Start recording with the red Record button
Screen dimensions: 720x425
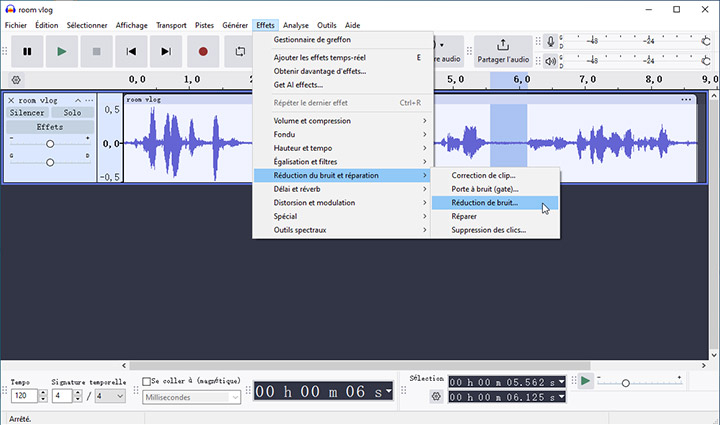coord(203,51)
